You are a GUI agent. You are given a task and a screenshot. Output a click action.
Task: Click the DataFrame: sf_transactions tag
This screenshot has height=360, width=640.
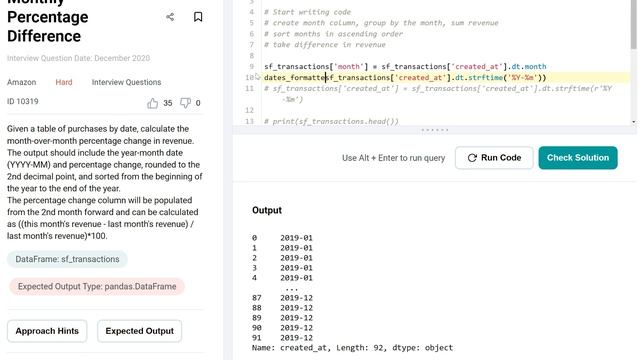tap(67, 259)
